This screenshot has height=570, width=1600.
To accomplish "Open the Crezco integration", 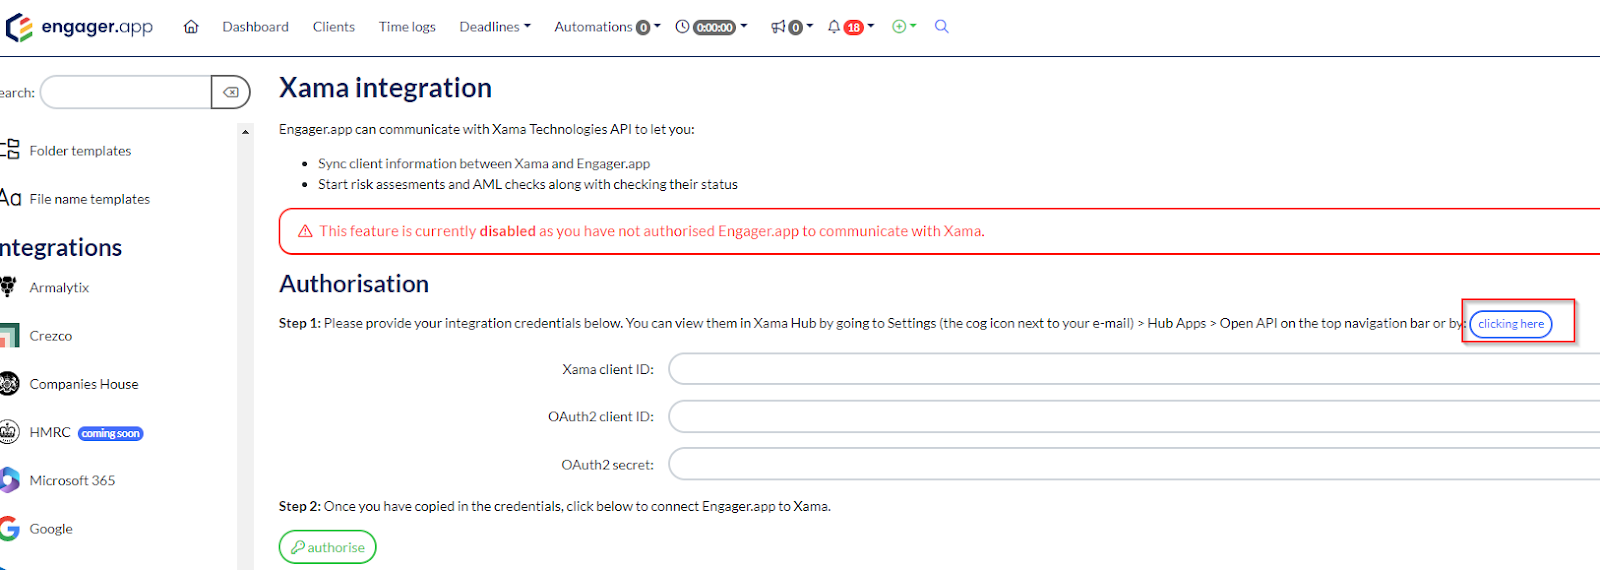I will click(51, 336).
